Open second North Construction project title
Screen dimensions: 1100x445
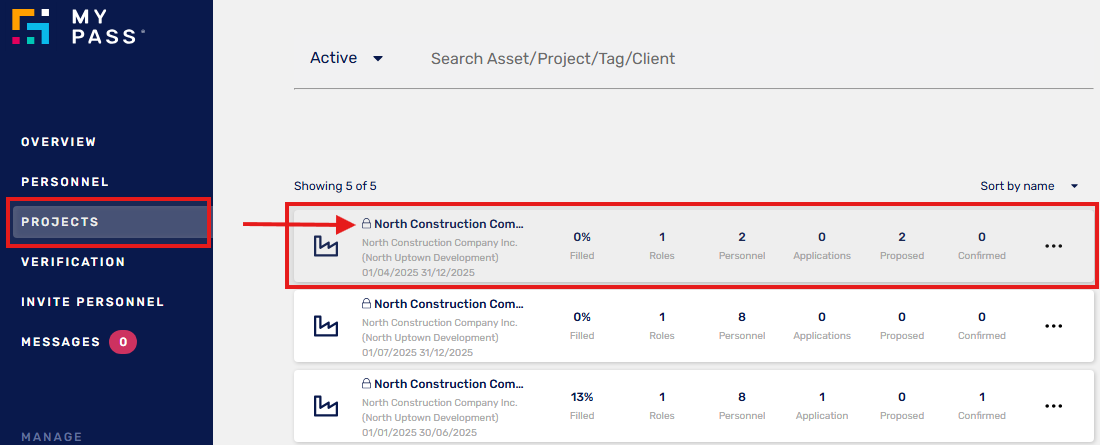point(448,304)
